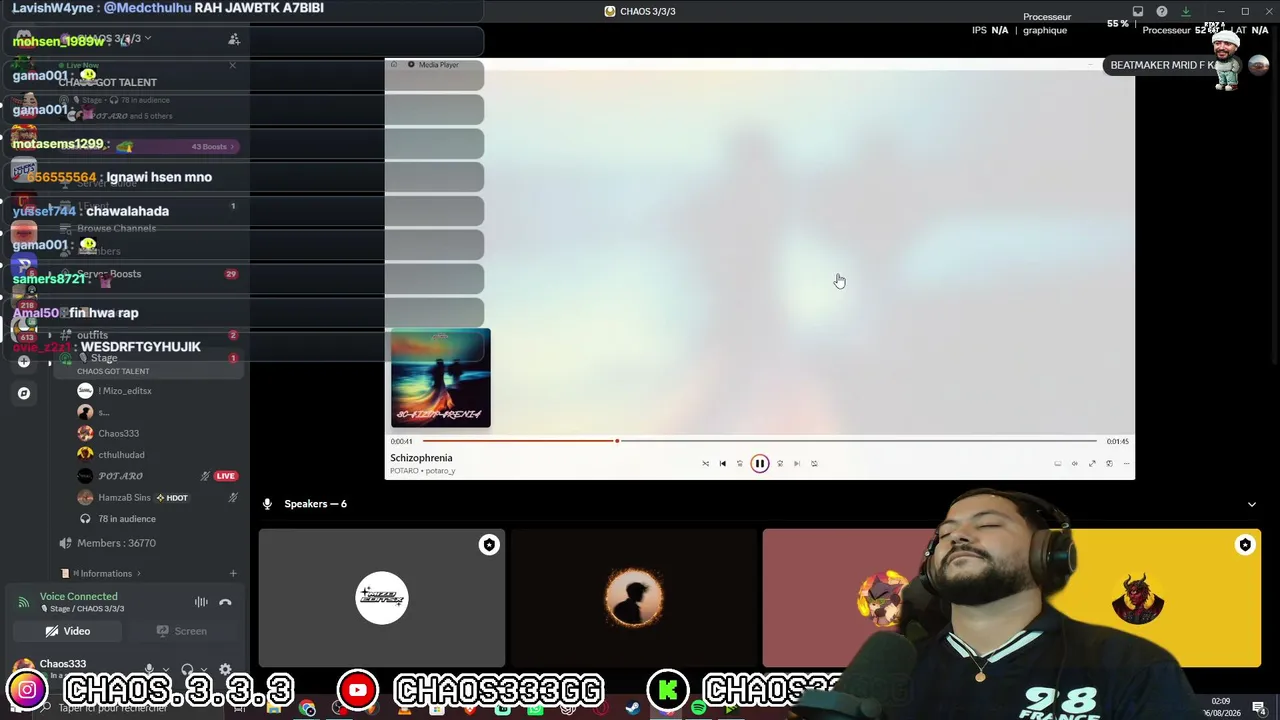This screenshot has width=1280, height=720.
Task: Select user ! Mizo_editsx in stage list
Action: click(125, 391)
